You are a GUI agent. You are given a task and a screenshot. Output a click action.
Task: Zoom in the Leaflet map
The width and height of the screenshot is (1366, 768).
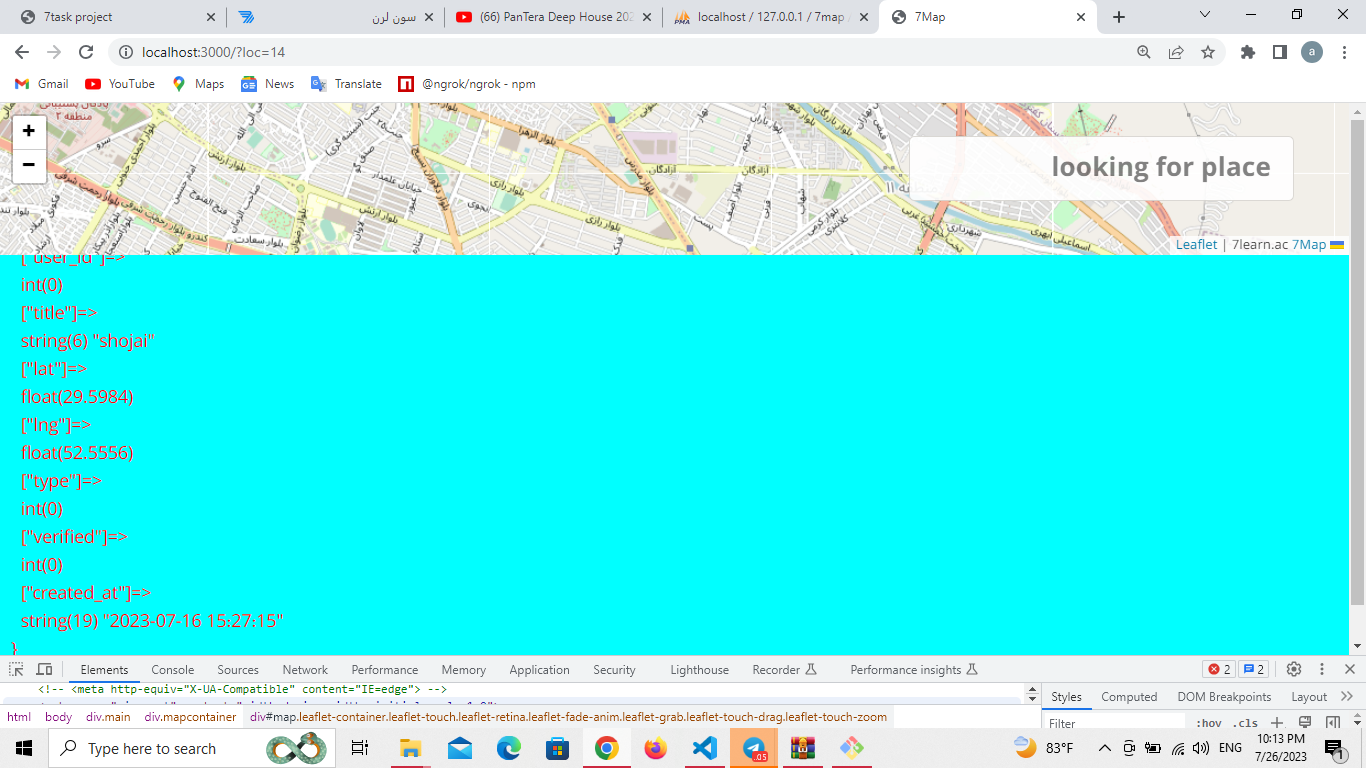pyautogui.click(x=29, y=131)
